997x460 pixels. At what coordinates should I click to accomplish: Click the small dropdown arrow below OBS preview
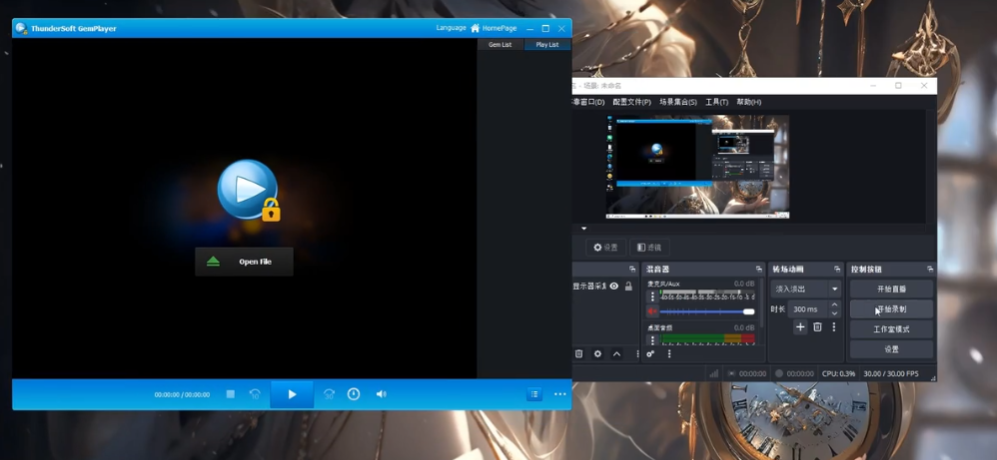pos(584,228)
